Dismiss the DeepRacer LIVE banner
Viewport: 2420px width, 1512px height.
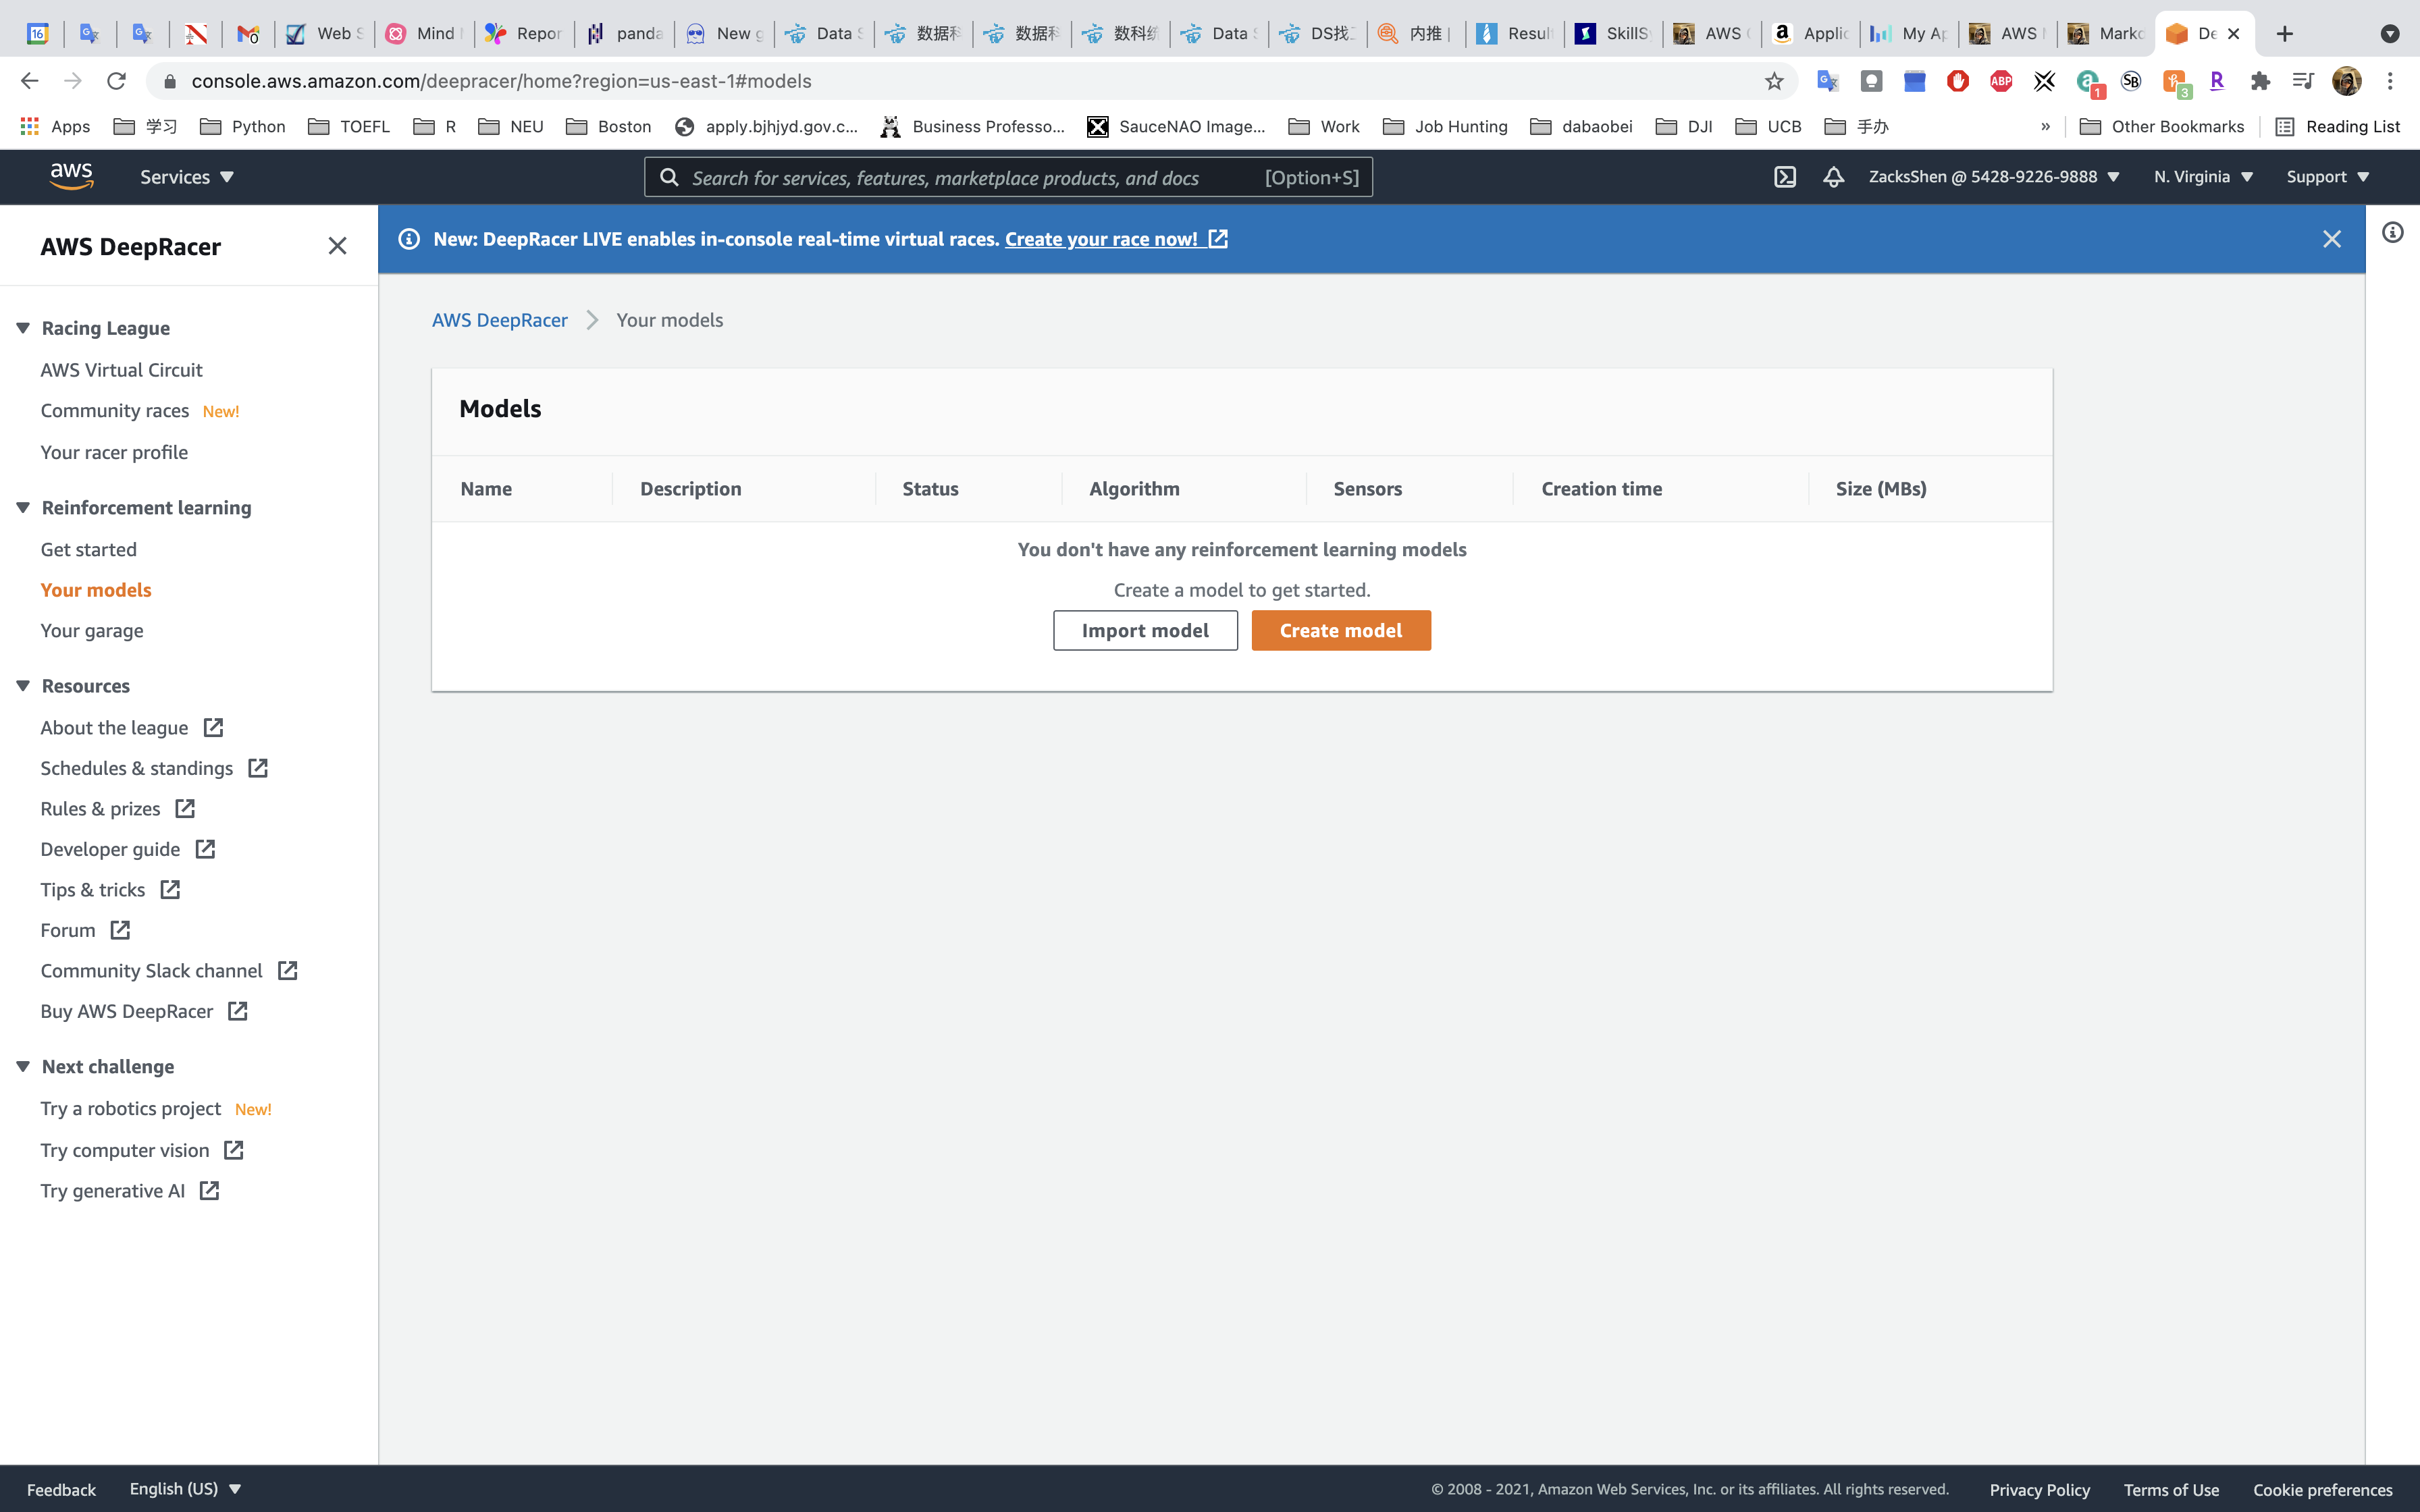tap(2331, 239)
